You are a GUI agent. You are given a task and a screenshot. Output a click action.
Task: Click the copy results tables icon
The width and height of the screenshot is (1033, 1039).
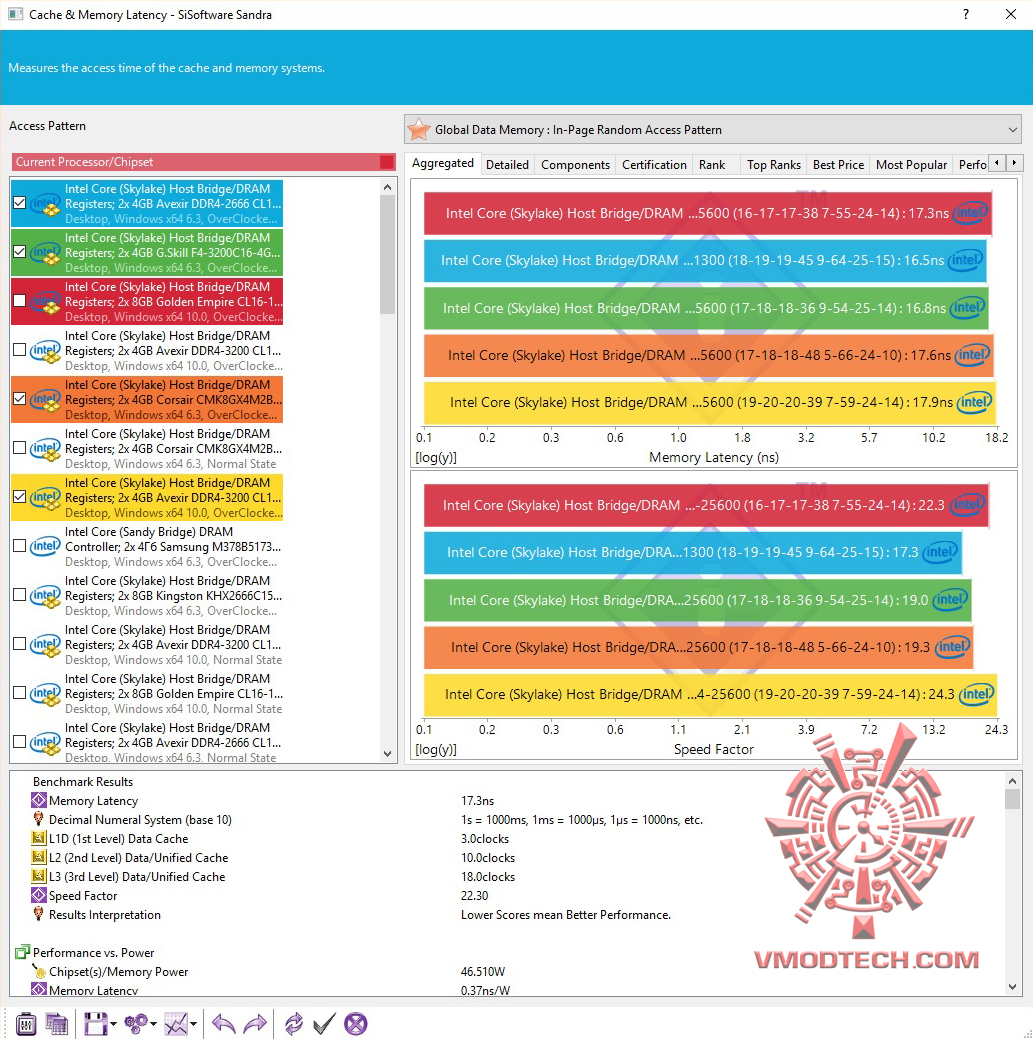56,1024
